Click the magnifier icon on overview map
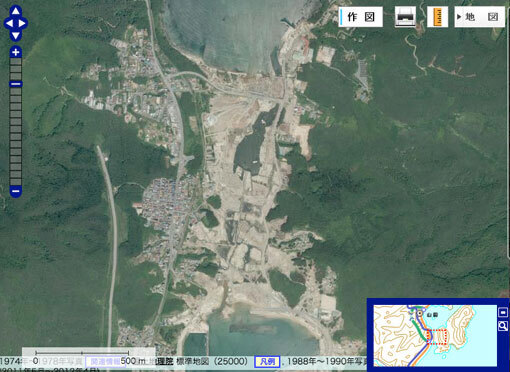This screenshot has height=372, width=510. [x=503, y=326]
